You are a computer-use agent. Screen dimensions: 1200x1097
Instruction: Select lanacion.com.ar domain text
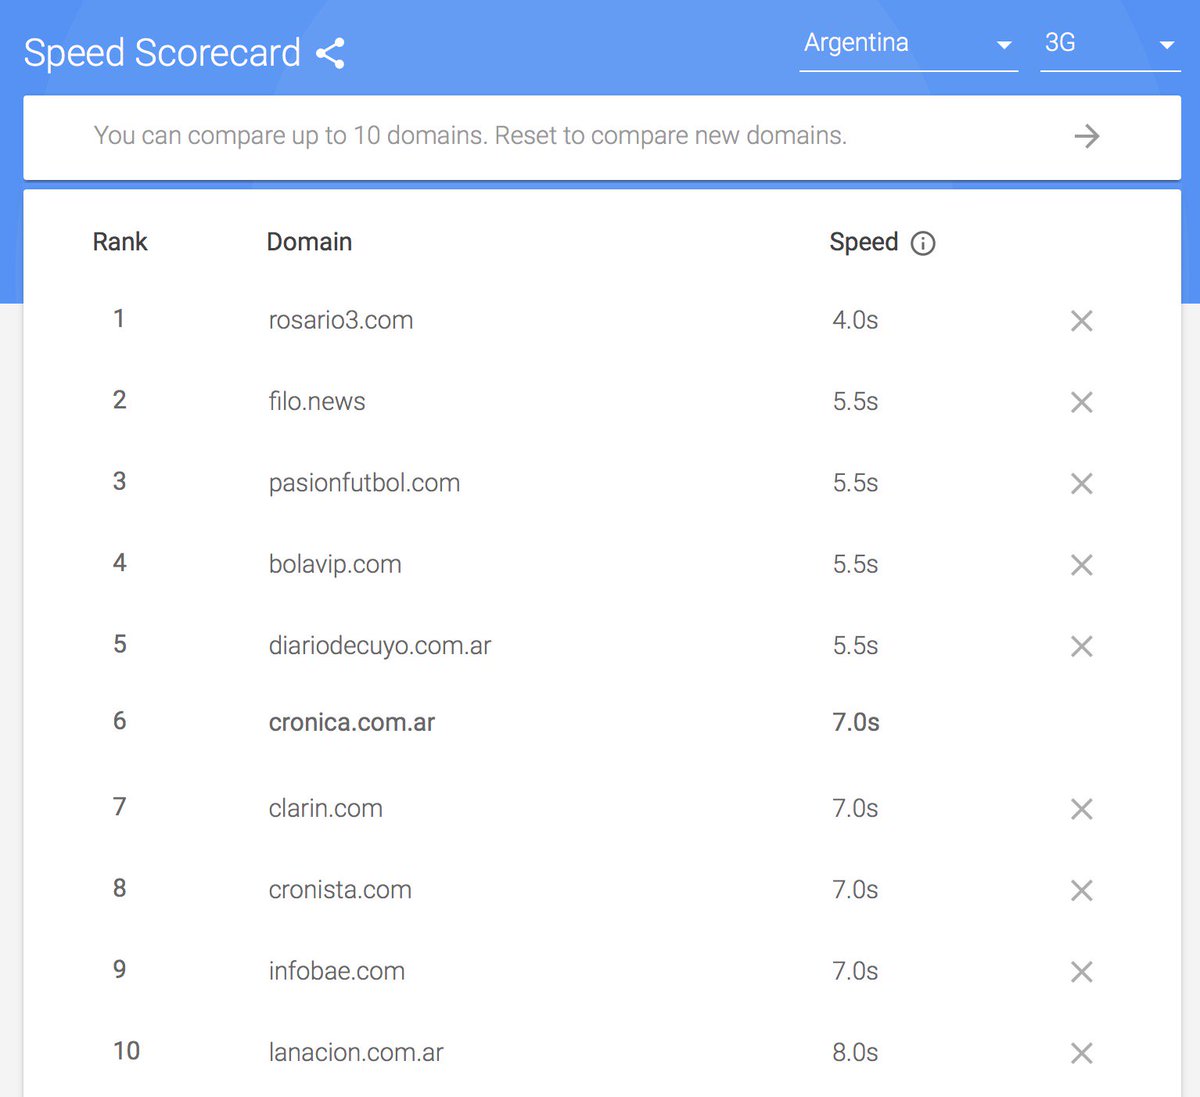[356, 1052]
